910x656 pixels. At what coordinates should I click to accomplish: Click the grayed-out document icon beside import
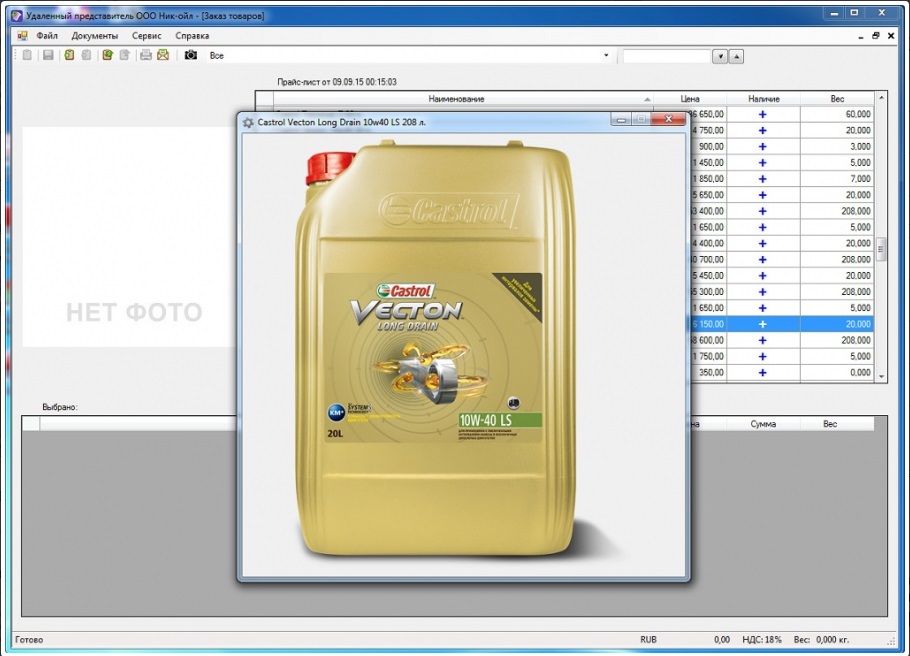tap(86, 55)
